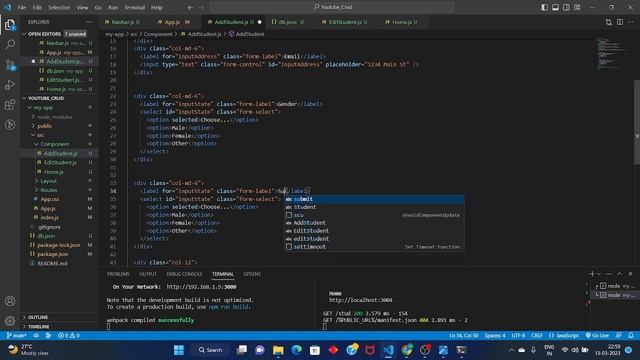Screen dimensions: 640x360
Task: Click UTF-8 encoding in status bar
Action: click(518, 335)
